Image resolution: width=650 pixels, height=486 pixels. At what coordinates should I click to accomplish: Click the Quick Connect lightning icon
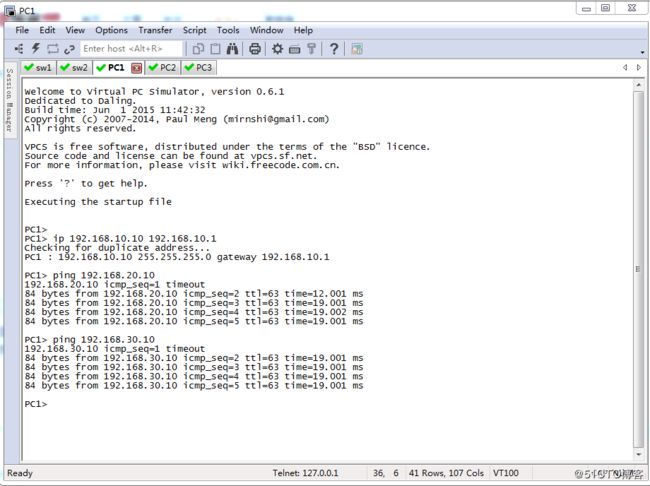tap(36, 49)
